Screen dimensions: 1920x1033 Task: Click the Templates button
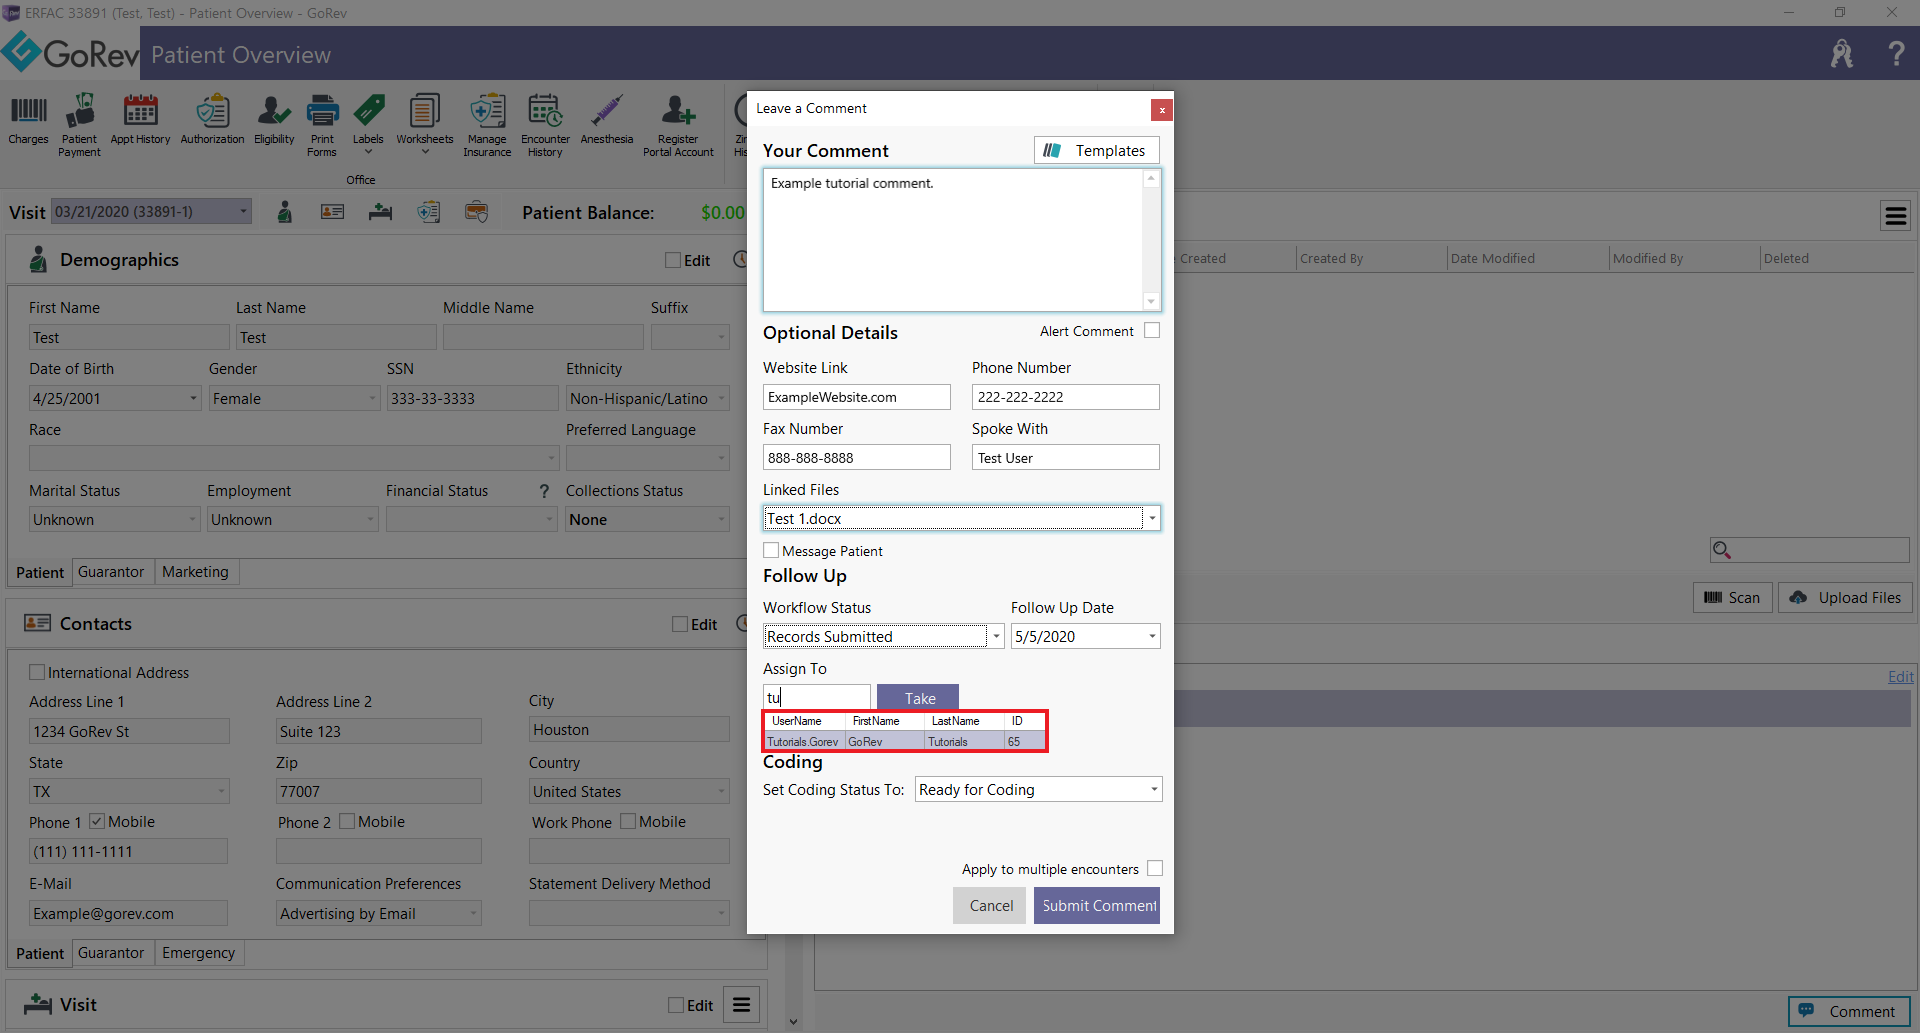[1096, 150]
